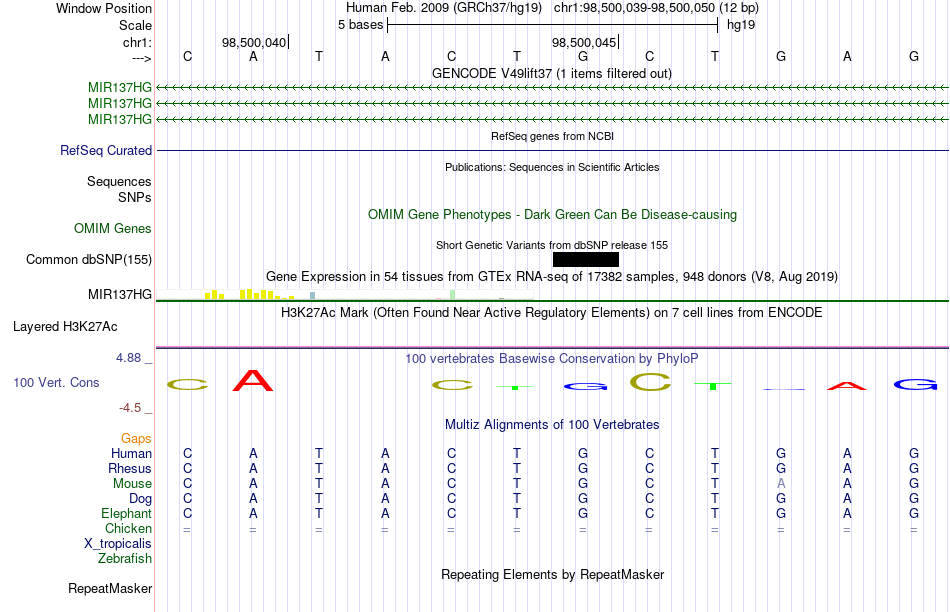Click the Rhesus alignment row label
The image size is (950, 612).
pyautogui.click(x=130, y=469)
